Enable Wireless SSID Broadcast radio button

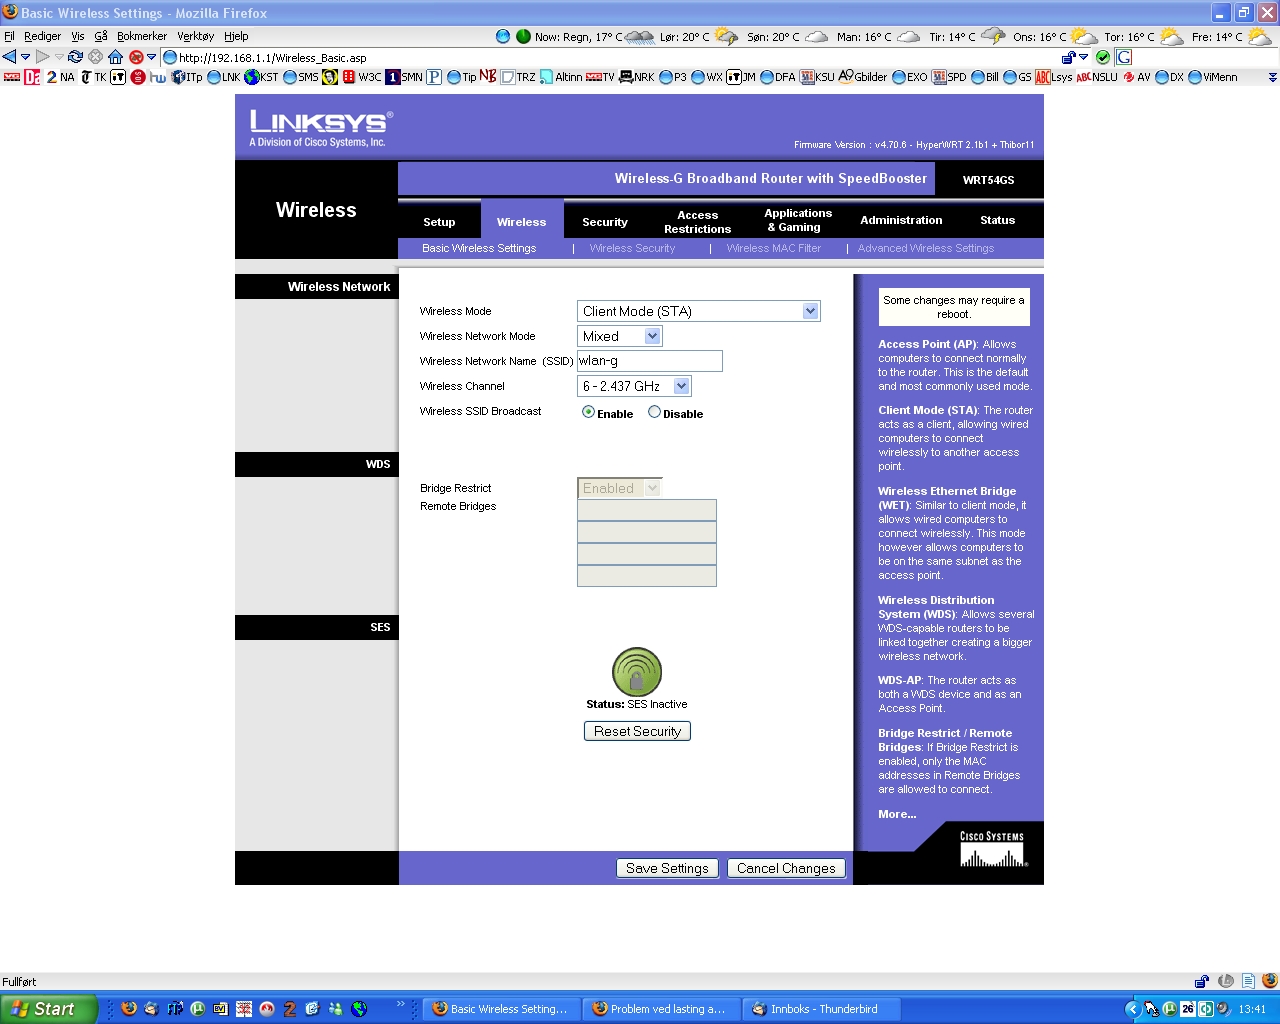point(588,412)
